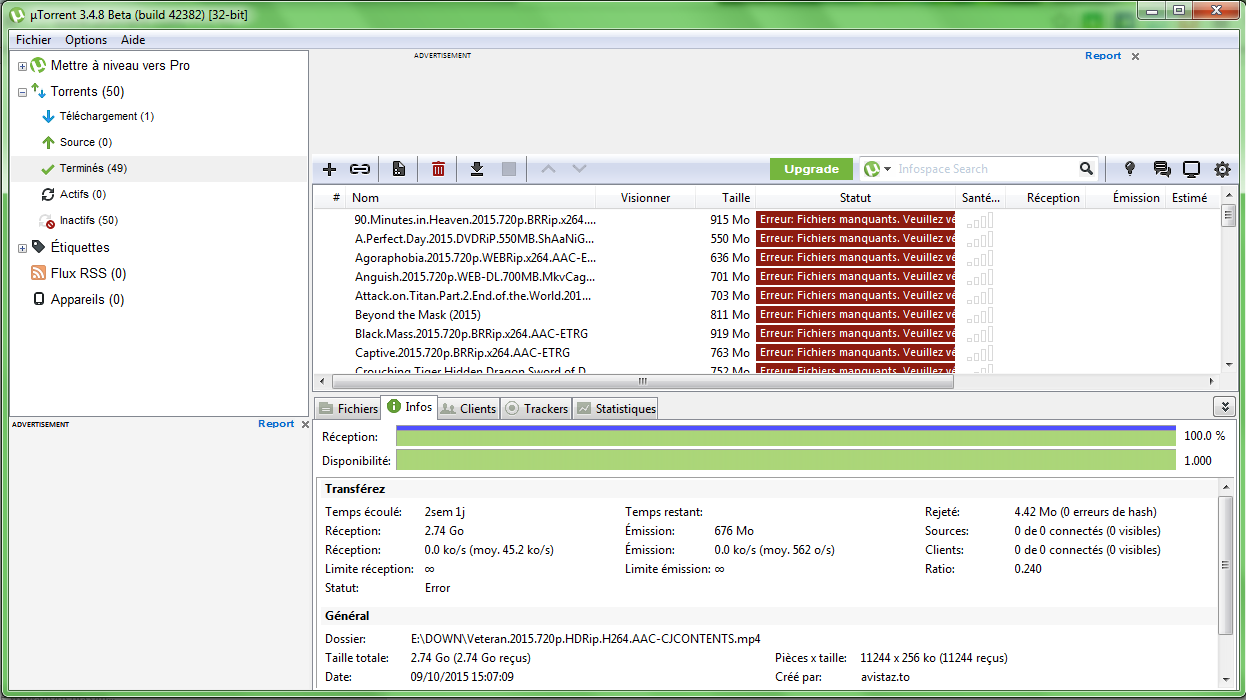1246x700 pixels.
Task: Select the Black.Mass.2015 torrent row
Action: (768, 333)
